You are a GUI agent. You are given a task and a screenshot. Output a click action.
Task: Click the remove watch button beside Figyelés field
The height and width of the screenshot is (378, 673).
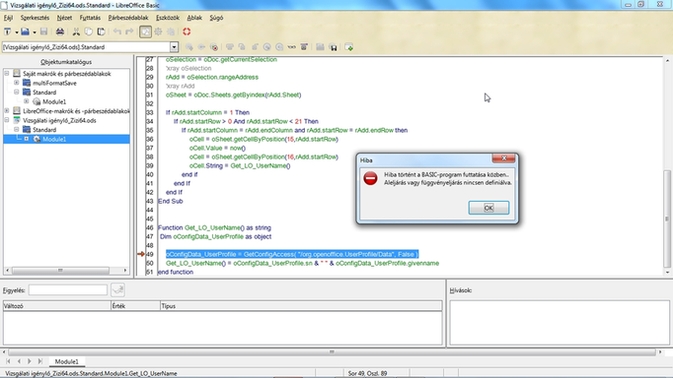(x=118, y=290)
